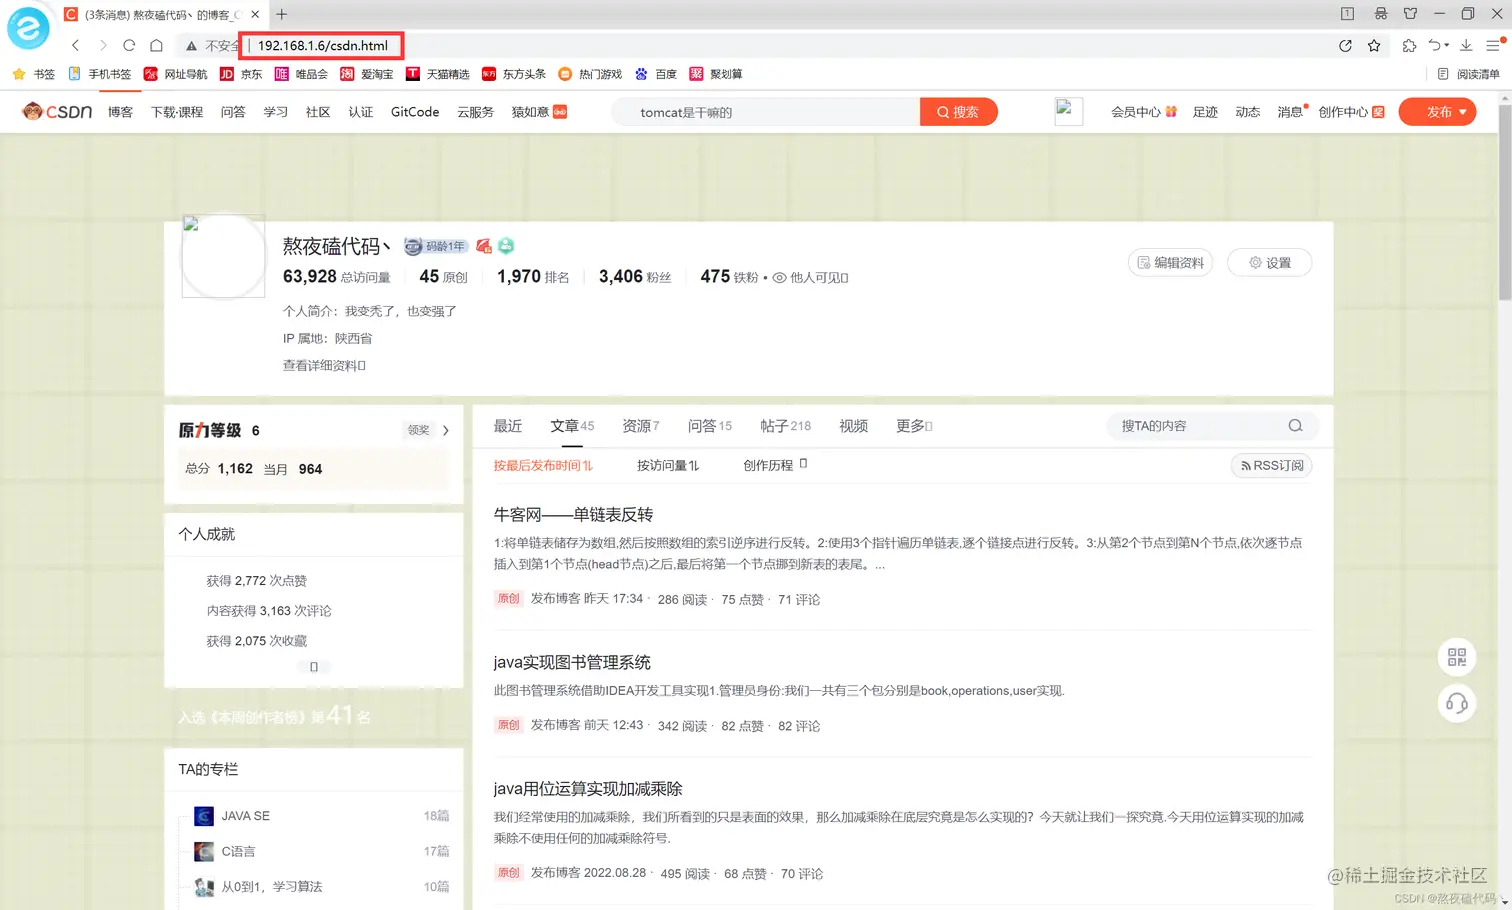
Task: Click inside the browser address bar
Action: click(x=321, y=45)
